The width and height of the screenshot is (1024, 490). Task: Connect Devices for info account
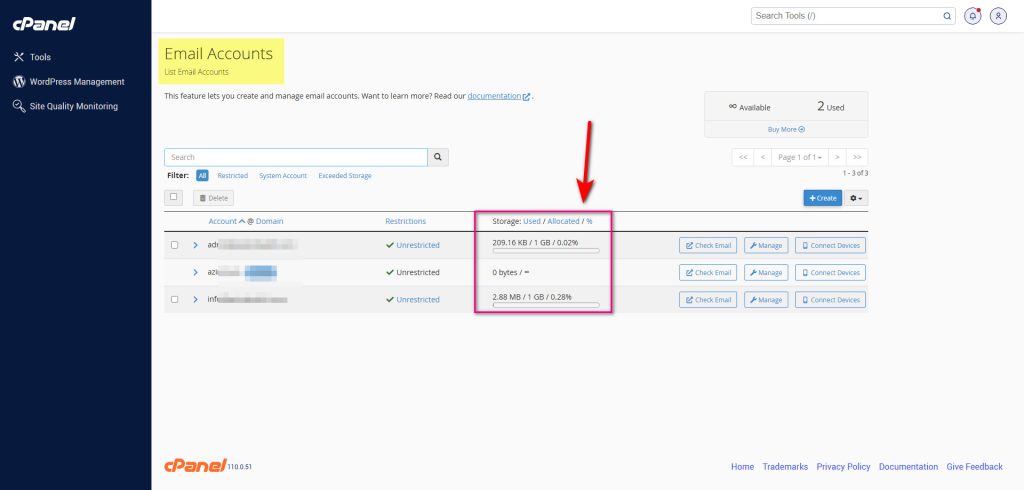(x=831, y=300)
